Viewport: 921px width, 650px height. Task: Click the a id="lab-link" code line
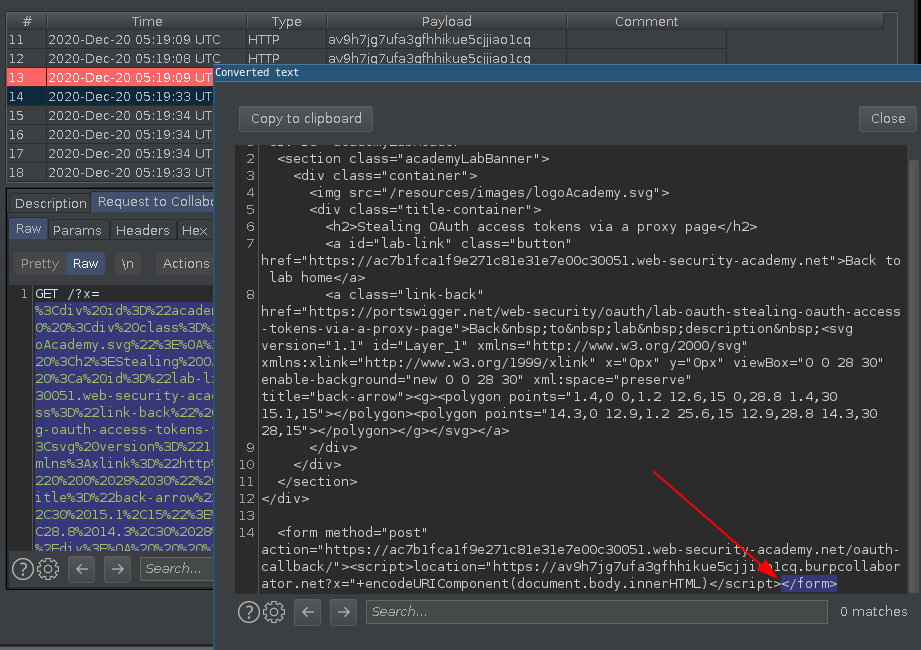pos(448,244)
